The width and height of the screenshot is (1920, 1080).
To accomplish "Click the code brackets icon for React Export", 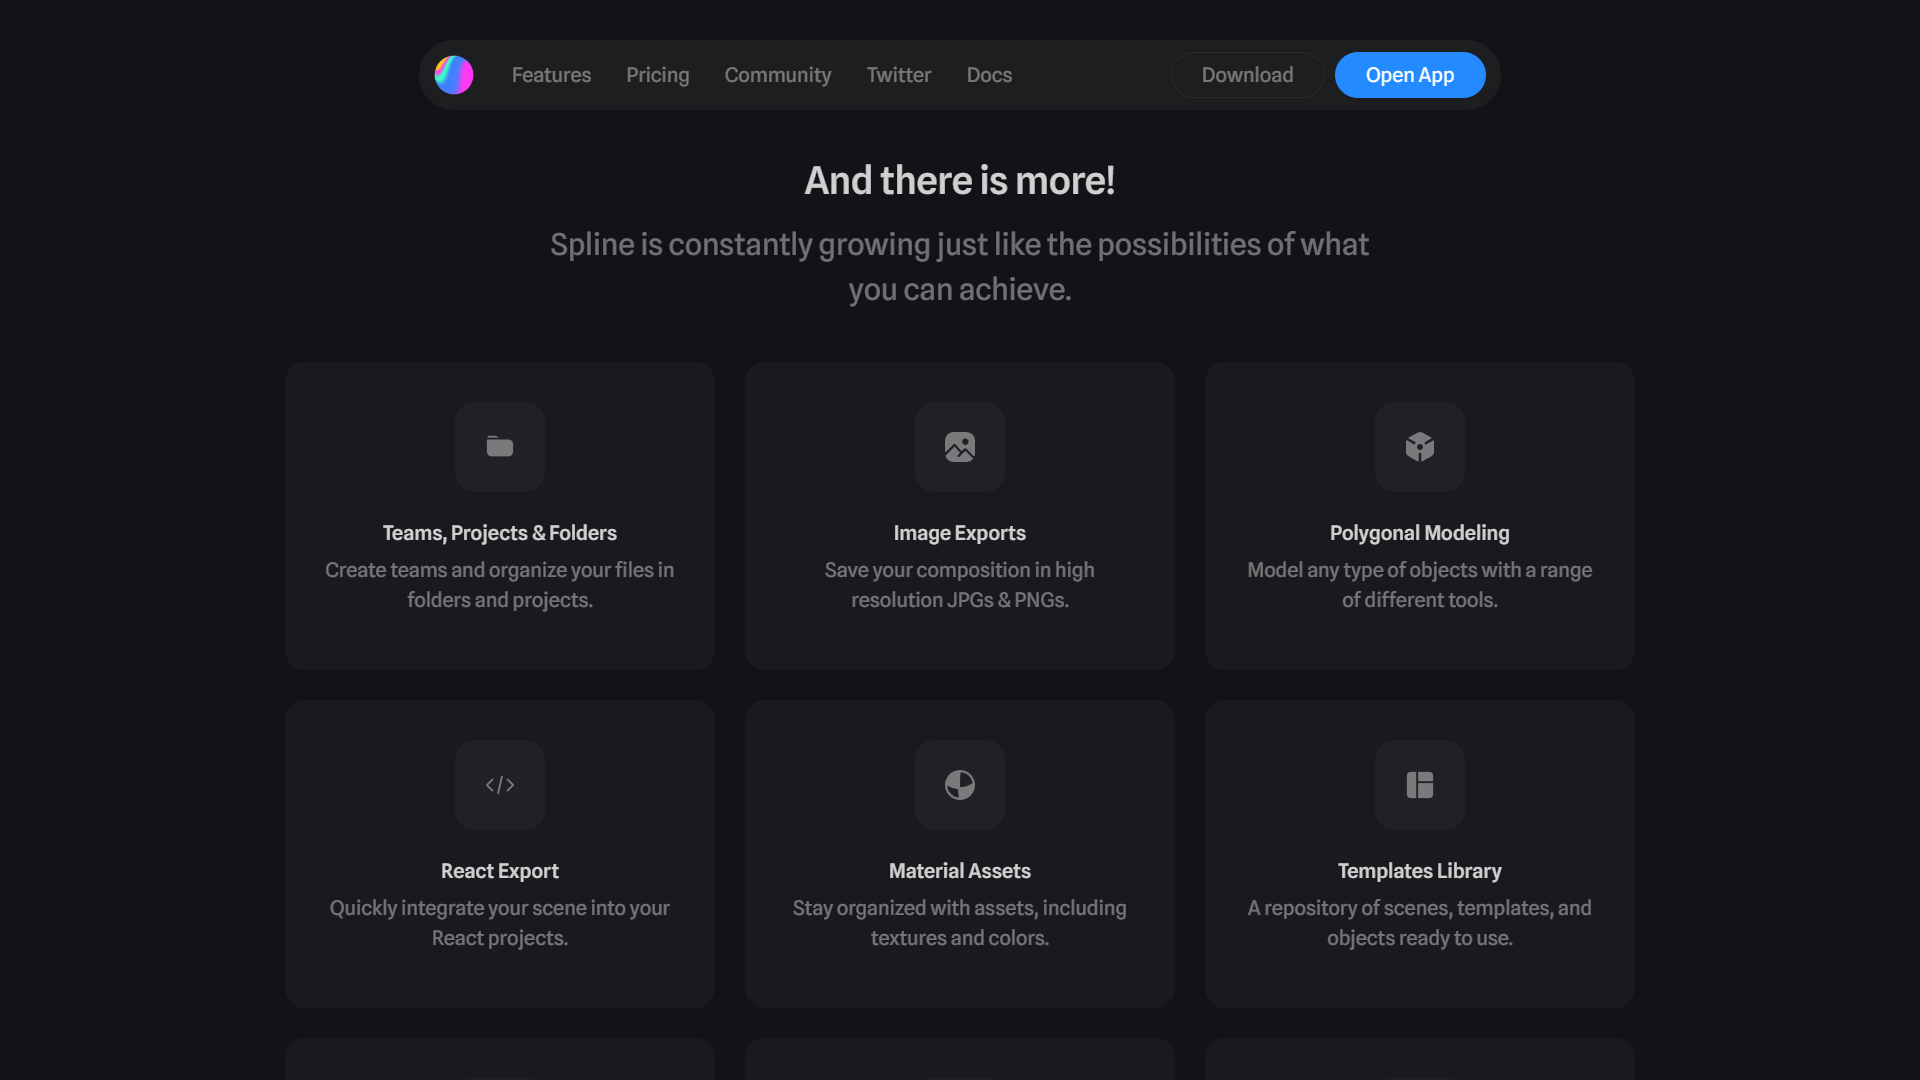I will [500, 785].
